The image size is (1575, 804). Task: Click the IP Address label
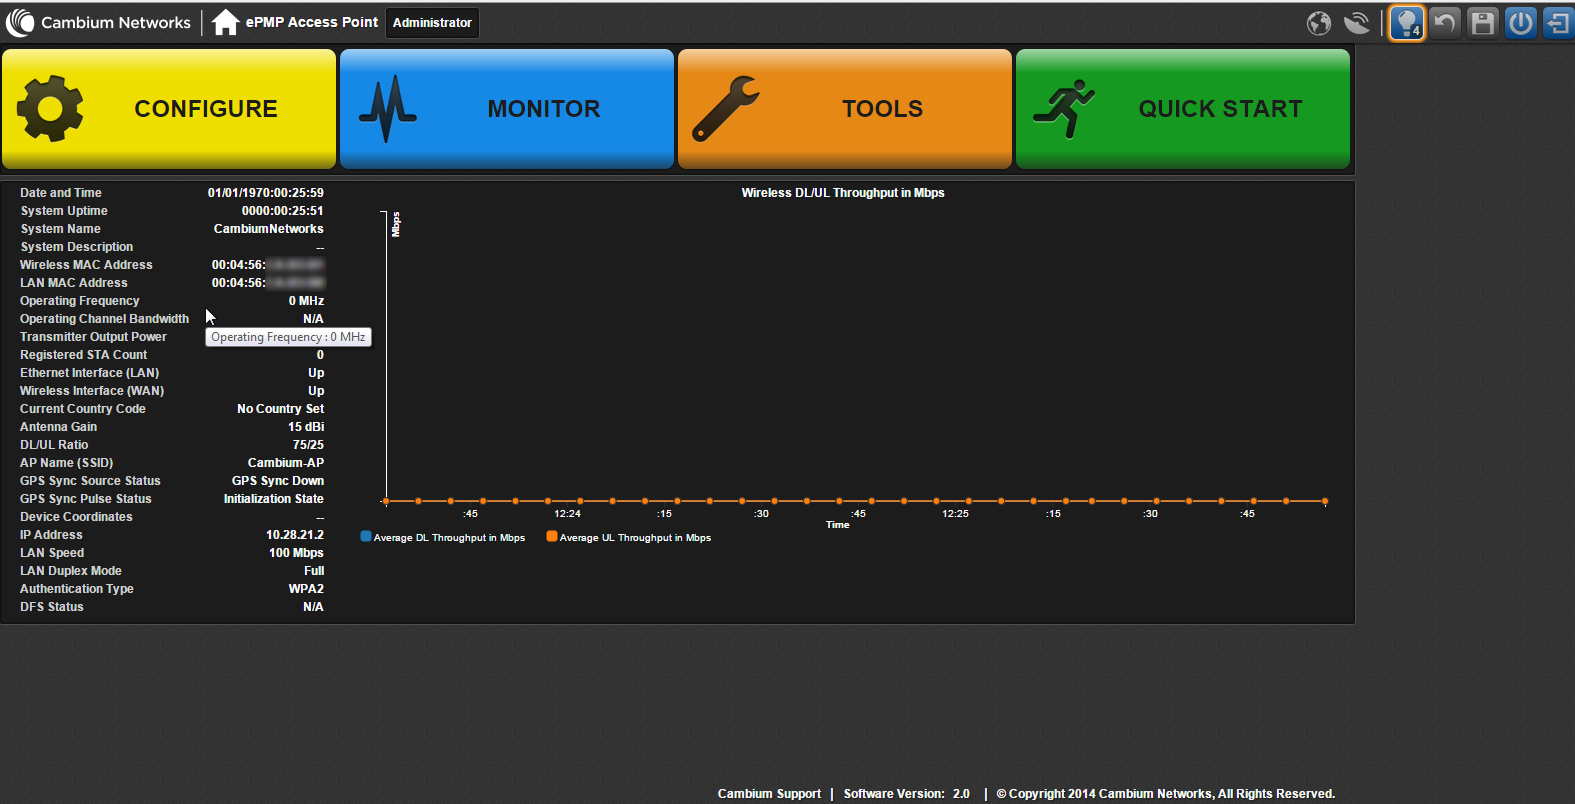tap(51, 535)
